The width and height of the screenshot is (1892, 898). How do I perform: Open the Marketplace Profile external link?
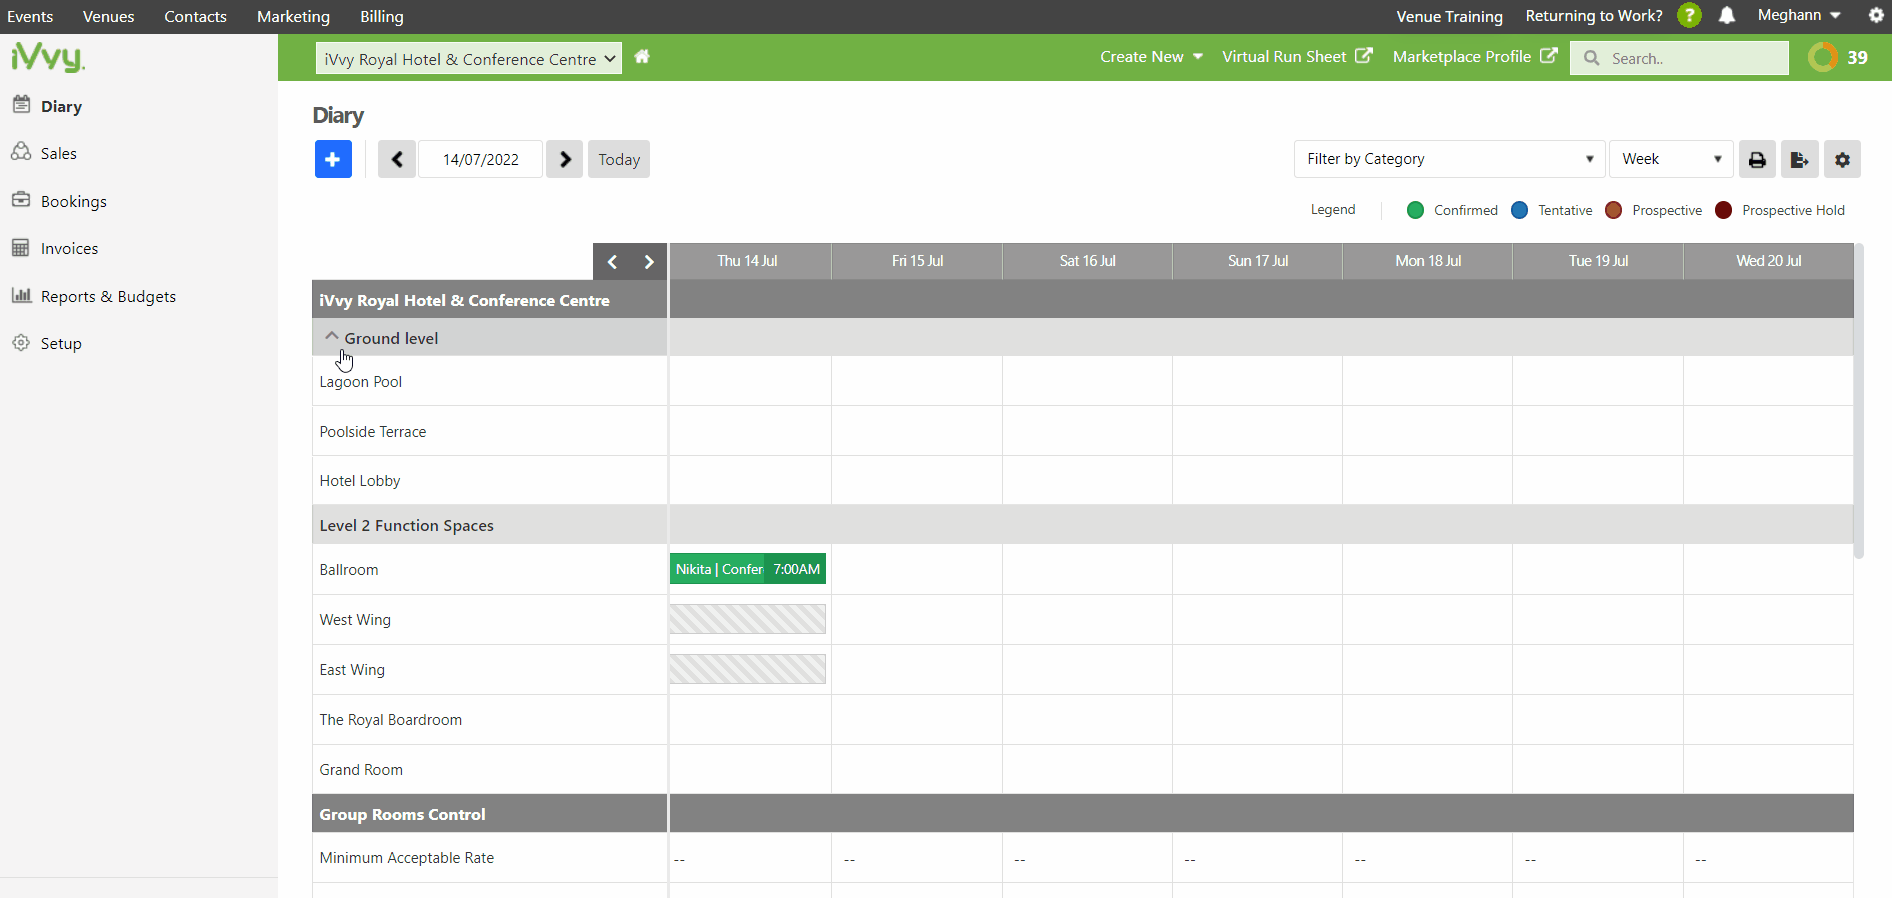coord(1475,57)
